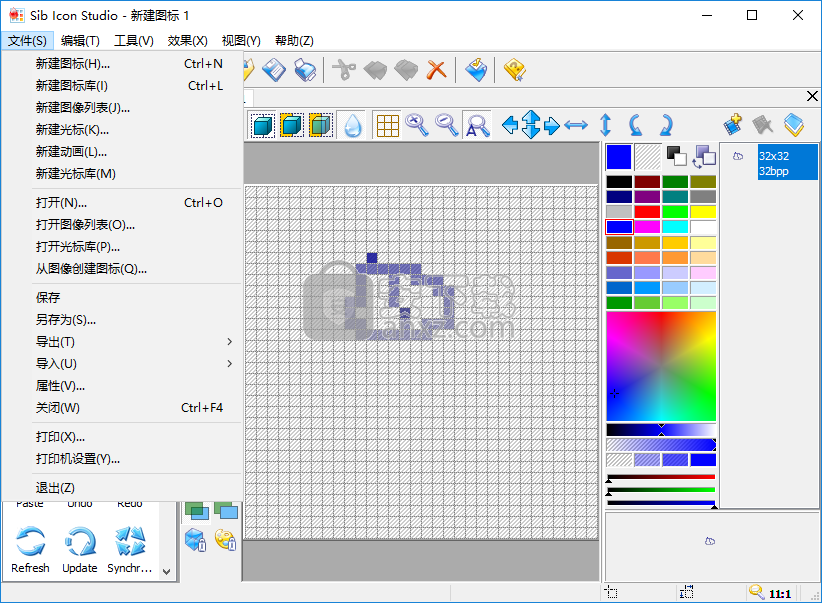The image size is (822, 603).
Task: Click the green channel slider bar
Action: 661,490
